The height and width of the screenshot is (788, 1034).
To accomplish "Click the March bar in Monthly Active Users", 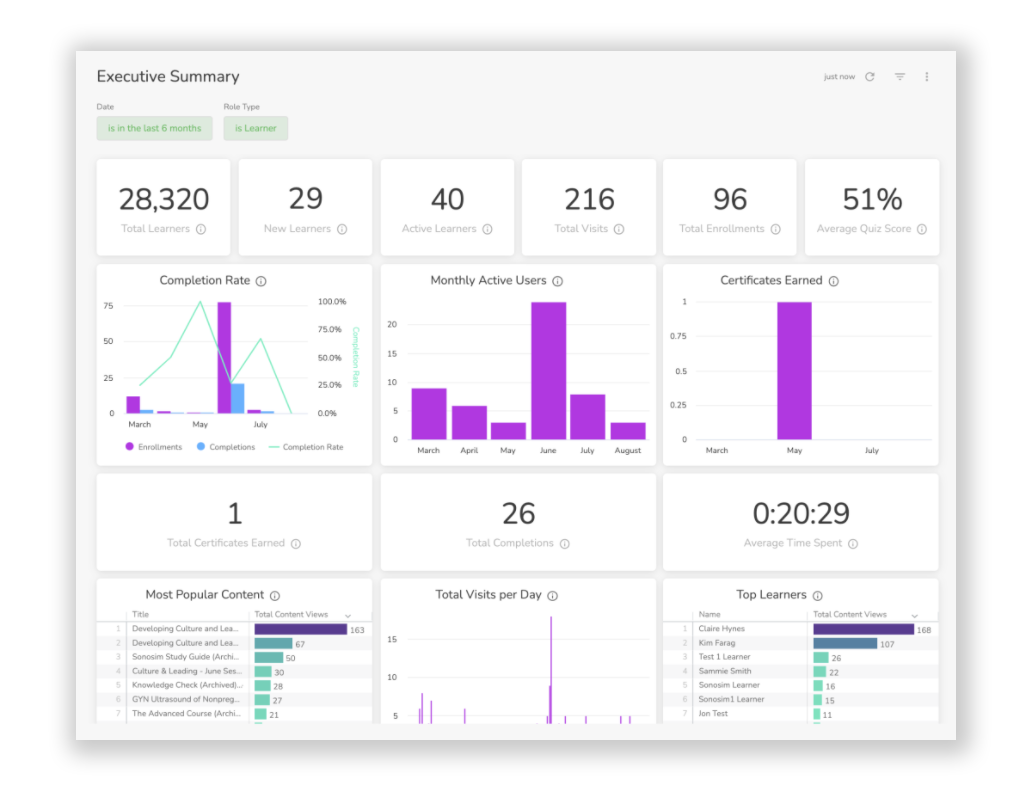I will [429, 413].
